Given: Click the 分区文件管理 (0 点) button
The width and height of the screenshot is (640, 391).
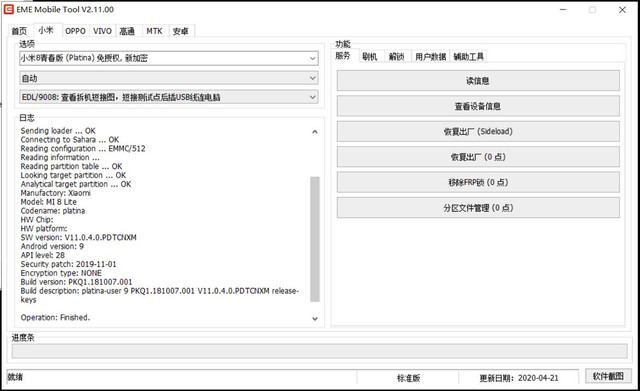Looking at the screenshot, I should click(x=478, y=208).
